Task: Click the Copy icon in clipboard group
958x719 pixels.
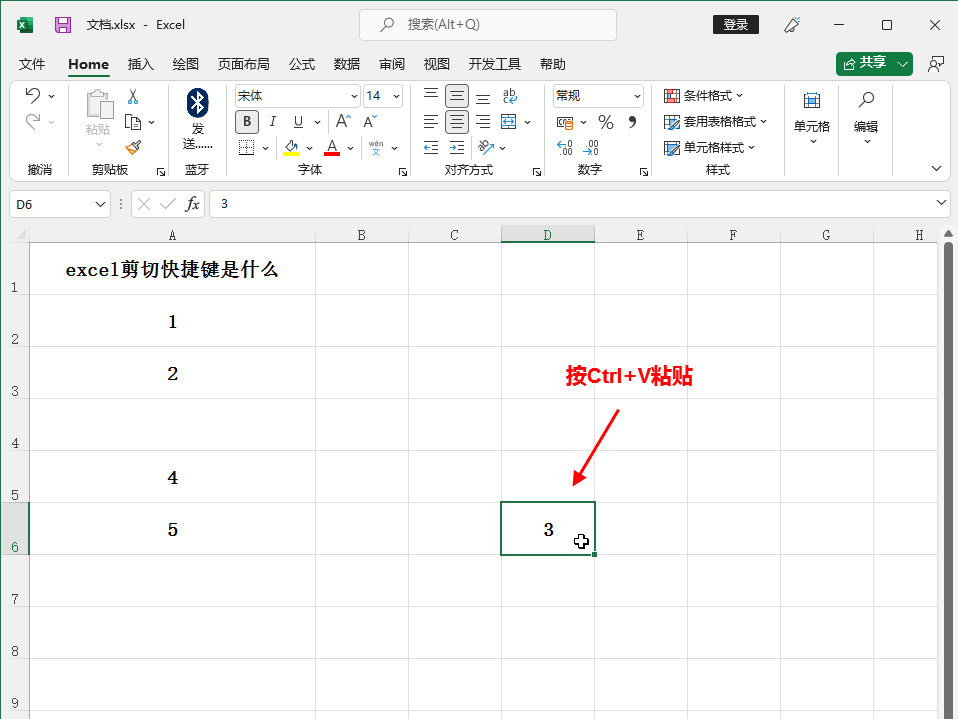Action: (133, 122)
